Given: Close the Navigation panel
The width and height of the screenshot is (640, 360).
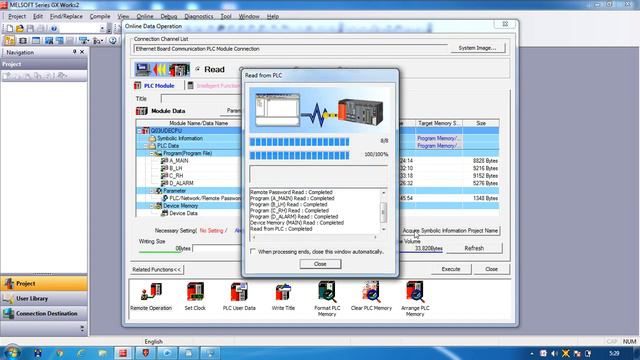Looking at the screenshot, I should (x=82, y=52).
